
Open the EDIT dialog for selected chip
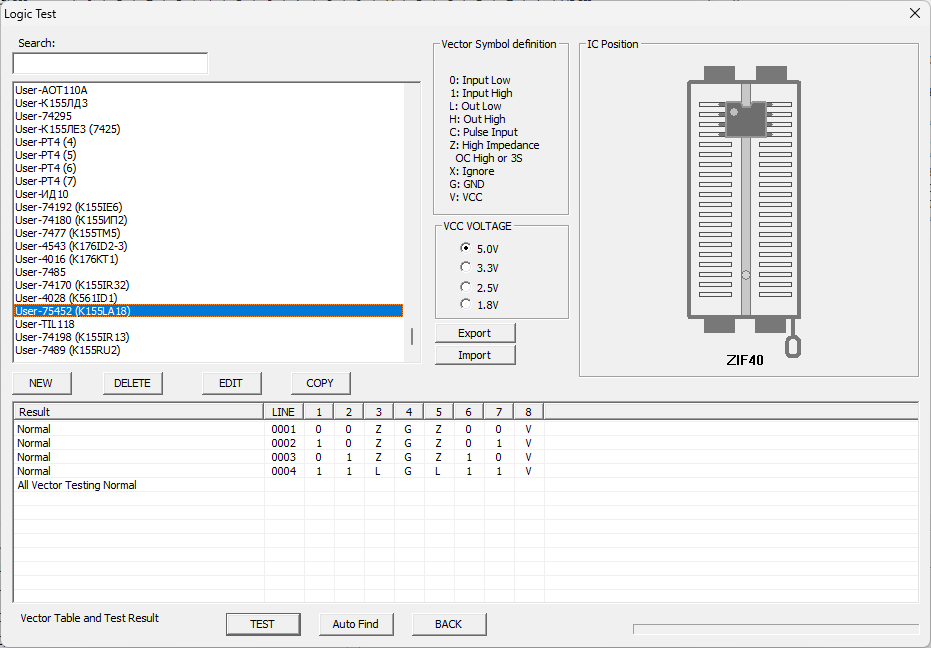coord(231,383)
